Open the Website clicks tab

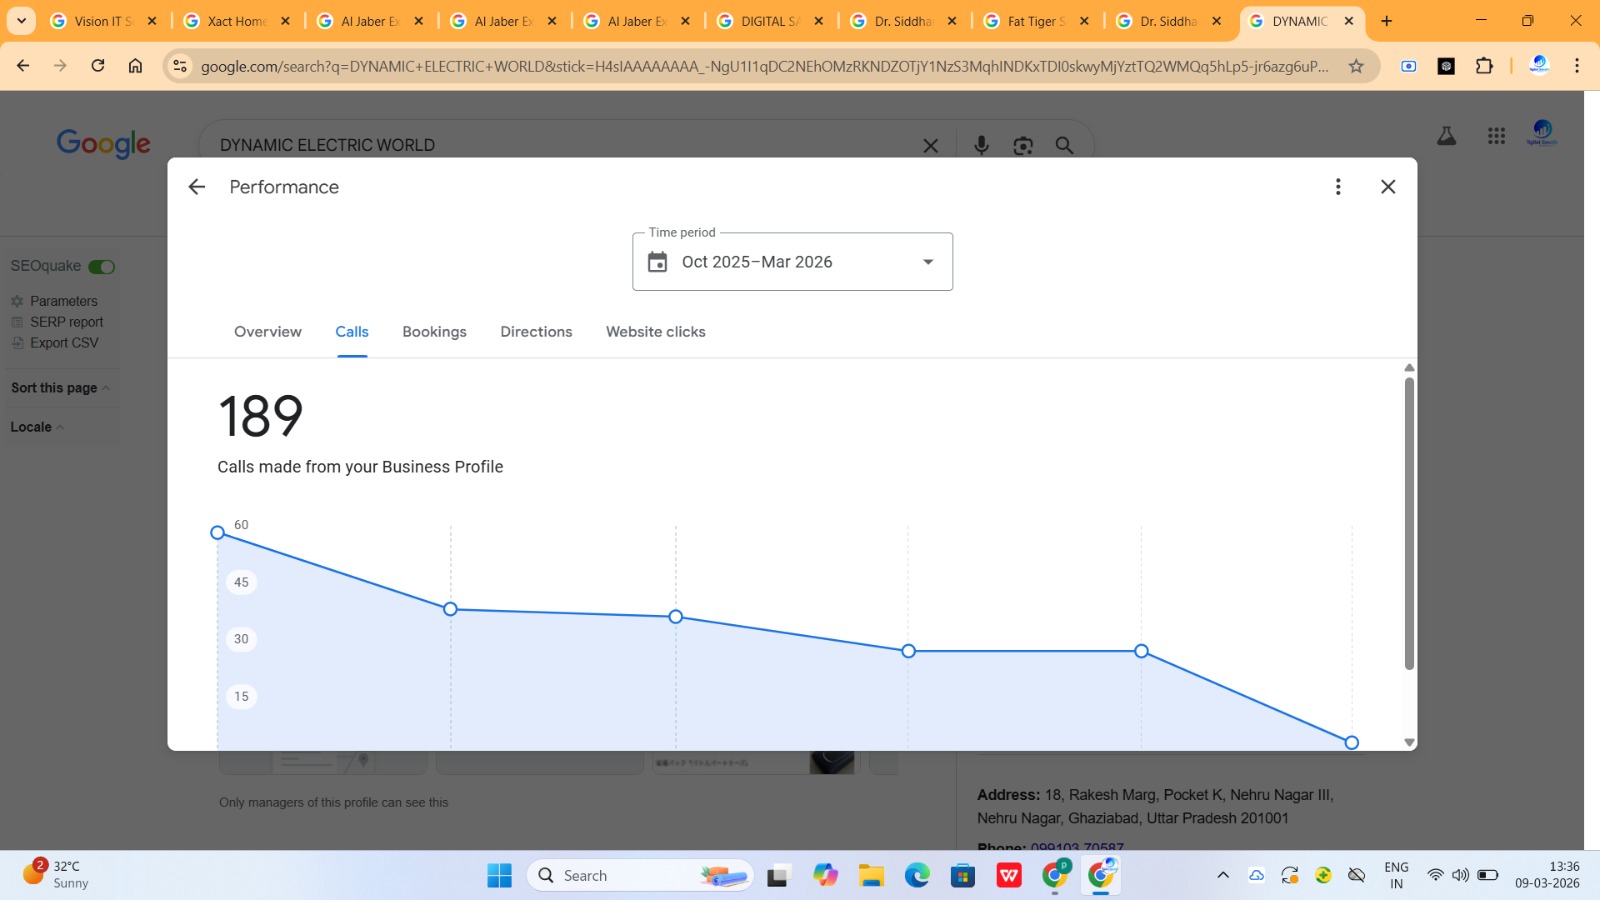click(x=656, y=332)
